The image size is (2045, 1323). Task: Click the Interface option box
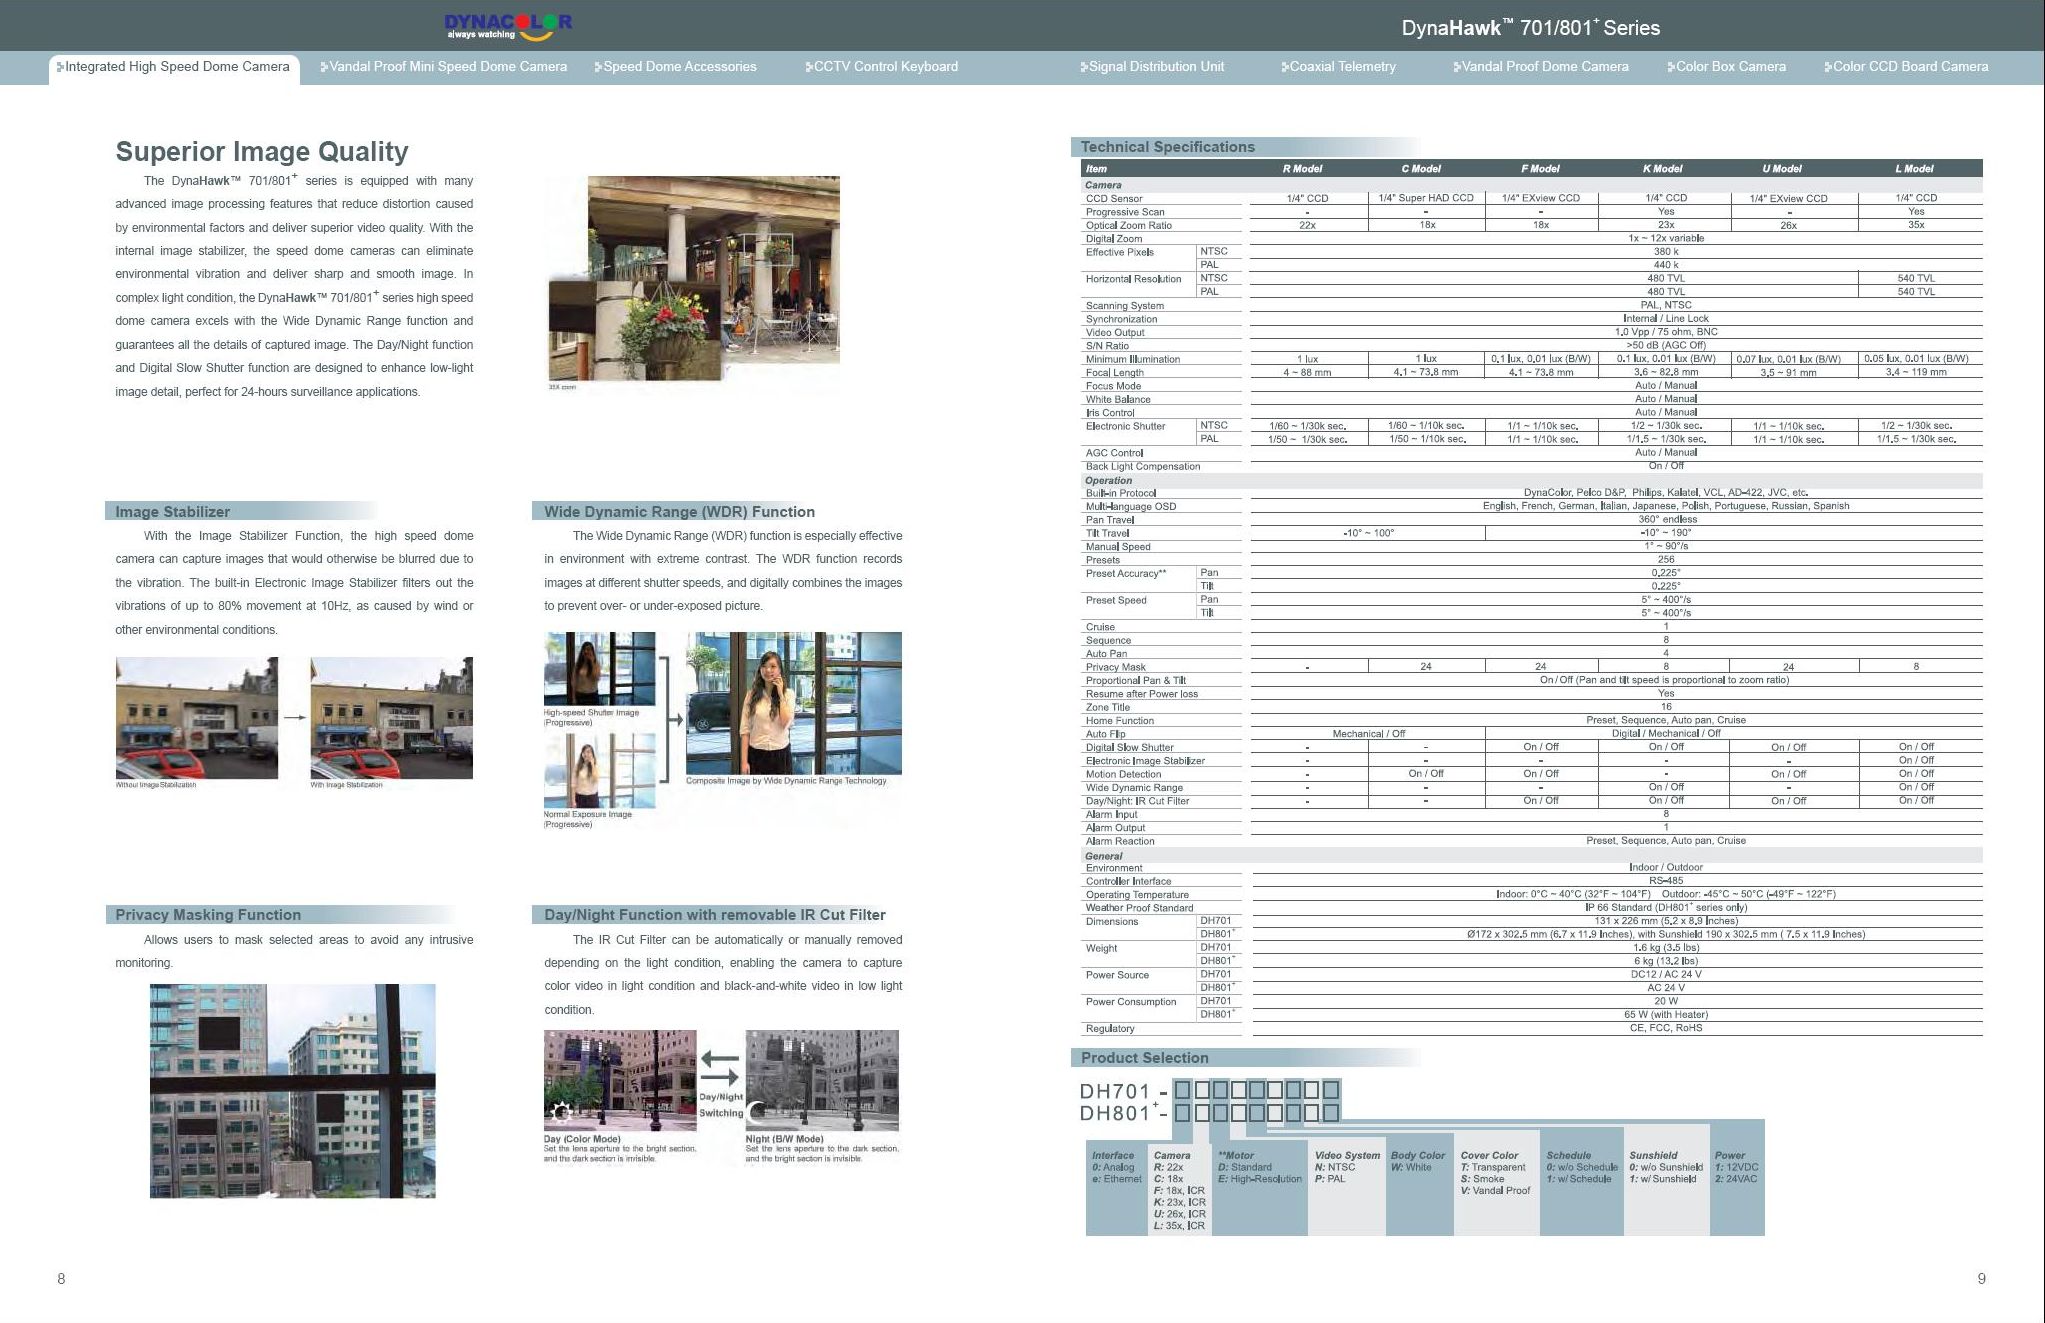pyautogui.click(x=1117, y=1187)
